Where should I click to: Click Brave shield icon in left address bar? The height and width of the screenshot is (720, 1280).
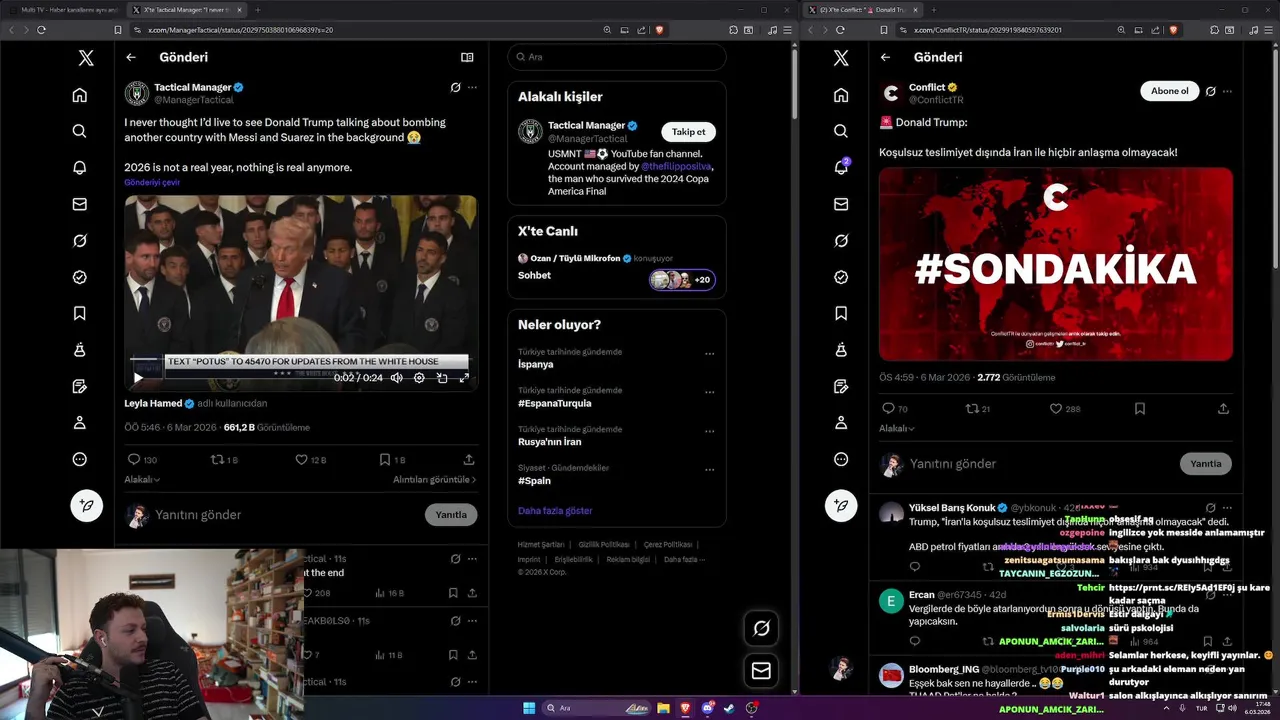(659, 30)
